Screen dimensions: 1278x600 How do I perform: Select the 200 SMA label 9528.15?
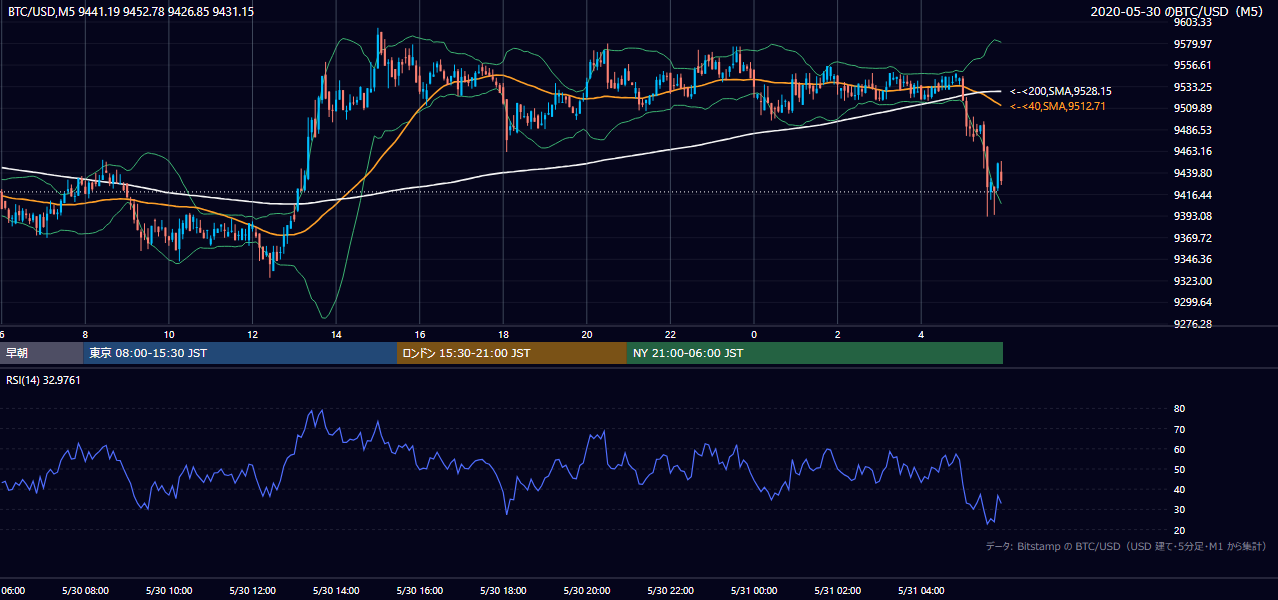[1061, 91]
